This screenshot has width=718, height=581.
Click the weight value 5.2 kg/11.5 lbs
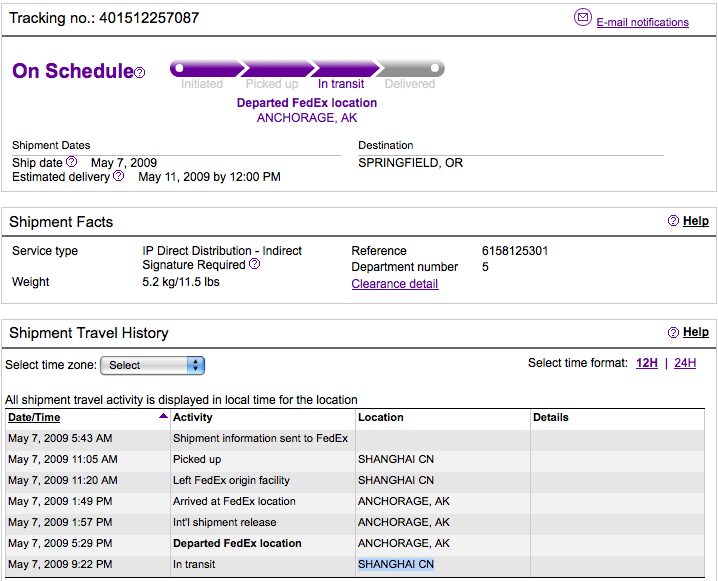pos(181,282)
